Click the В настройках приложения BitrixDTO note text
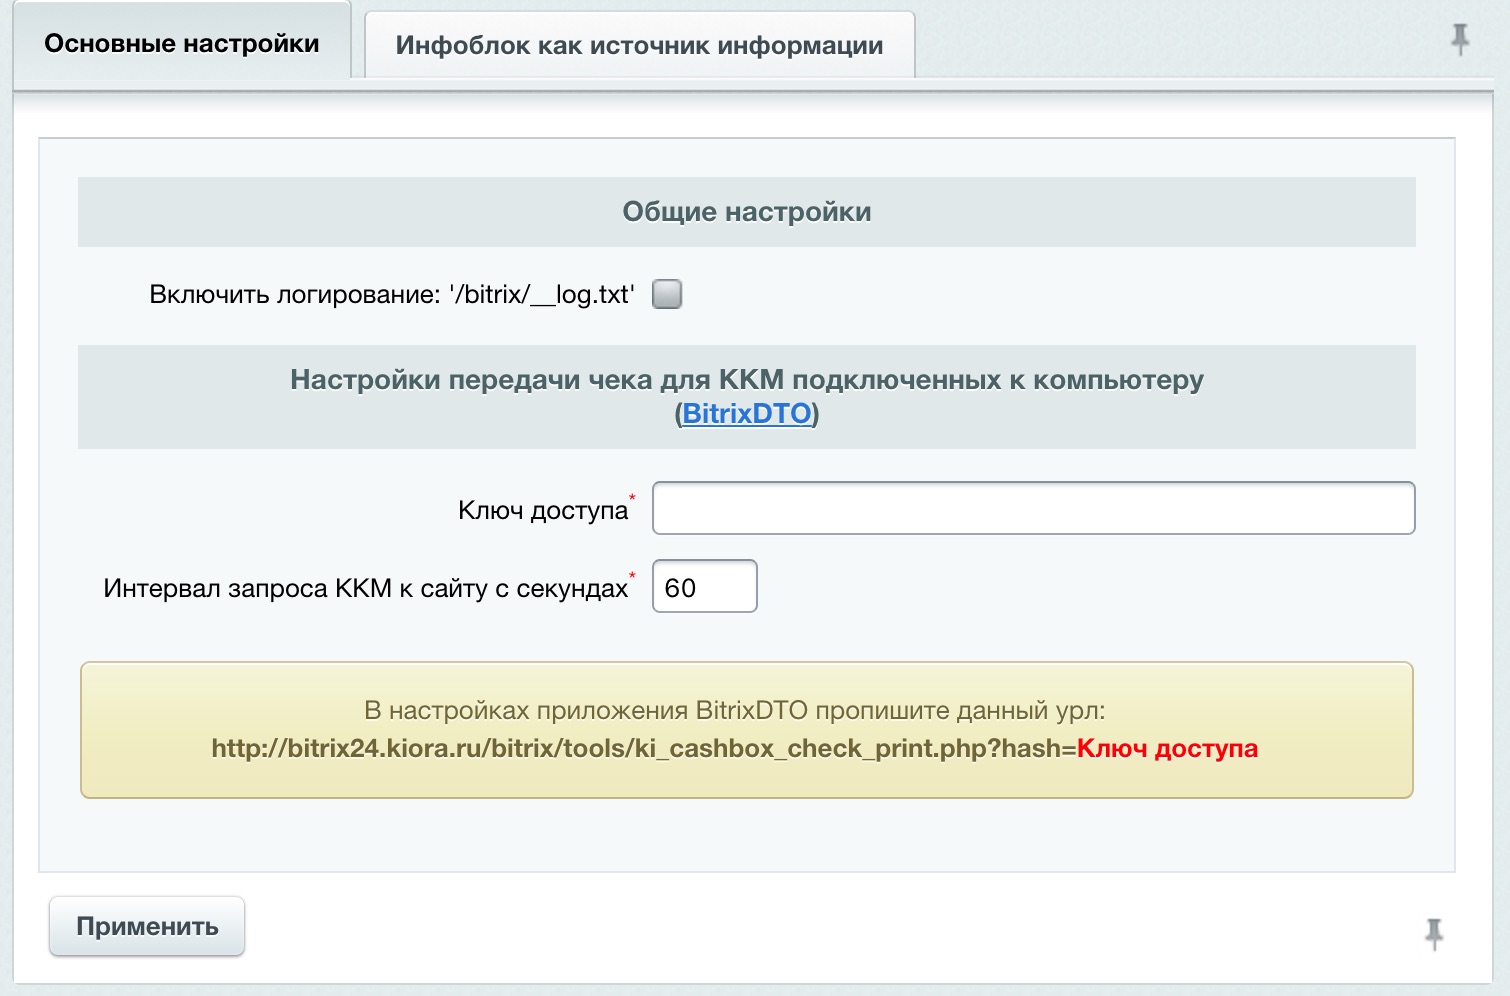Image resolution: width=1510 pixels, height=996 pixels. [x=734, y=711]
